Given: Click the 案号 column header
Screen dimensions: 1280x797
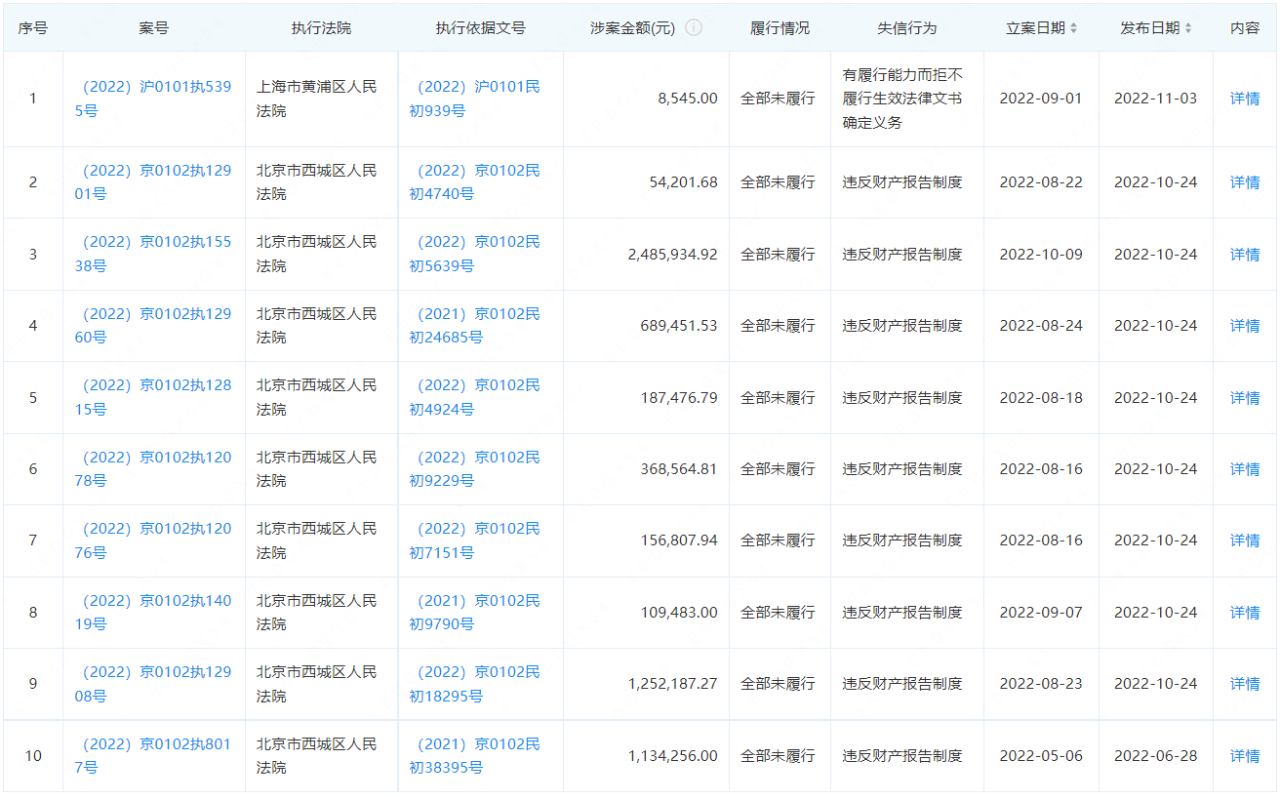Looking at the screenshot, I should coord(153,28).
